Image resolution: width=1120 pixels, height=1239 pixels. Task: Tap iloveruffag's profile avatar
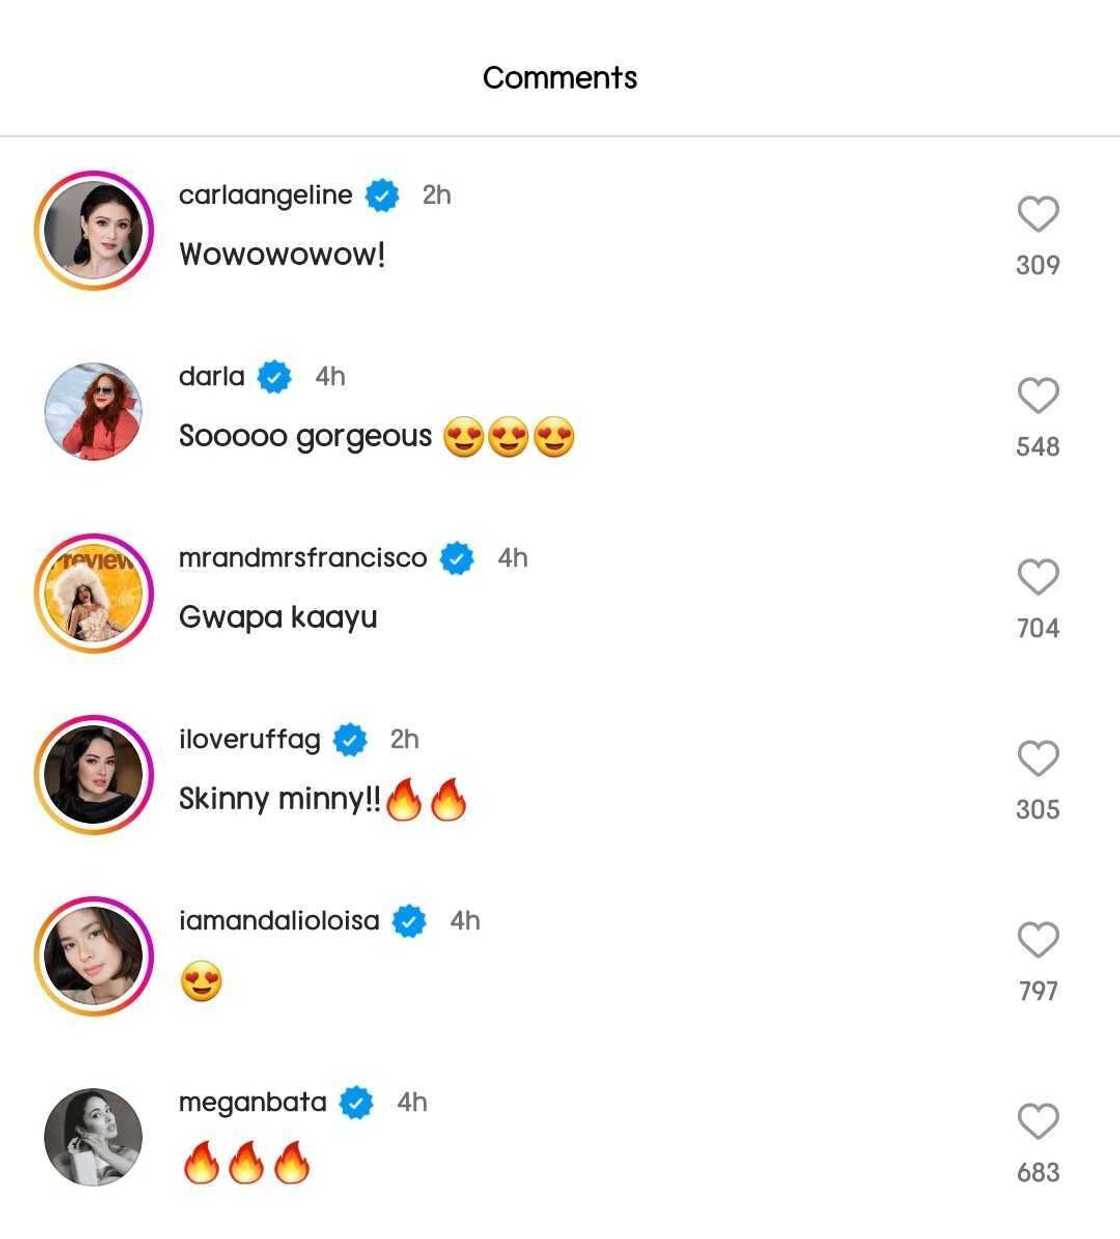point(93,774)
